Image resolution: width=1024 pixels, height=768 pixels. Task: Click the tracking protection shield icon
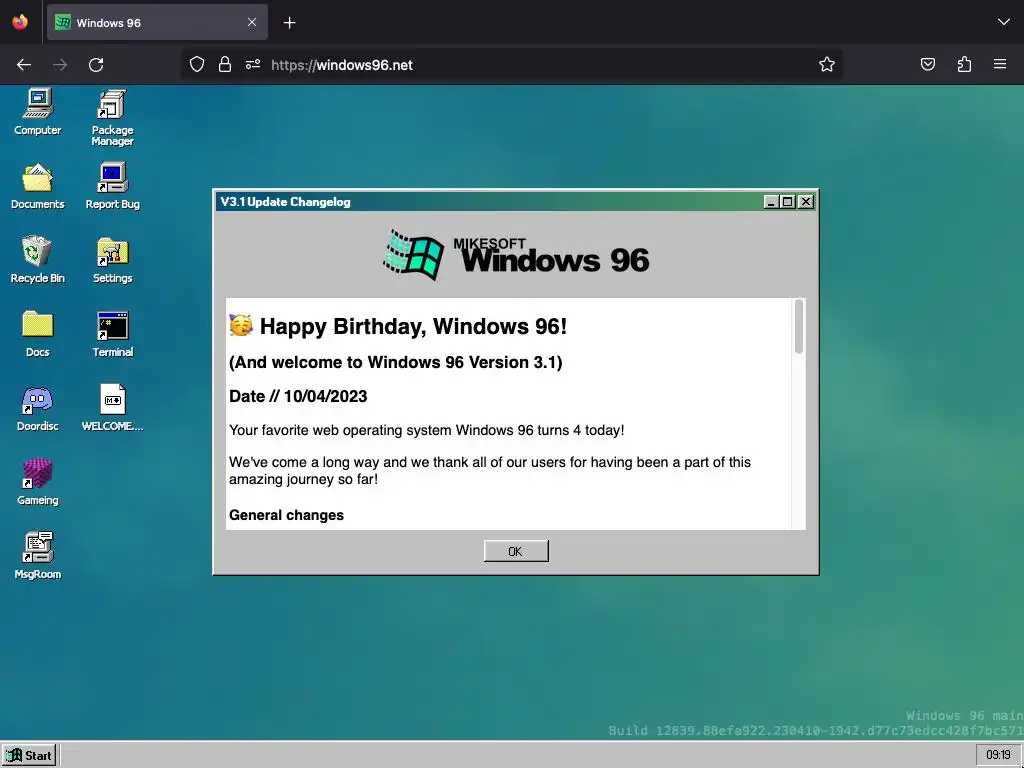[x=197, y=64]
